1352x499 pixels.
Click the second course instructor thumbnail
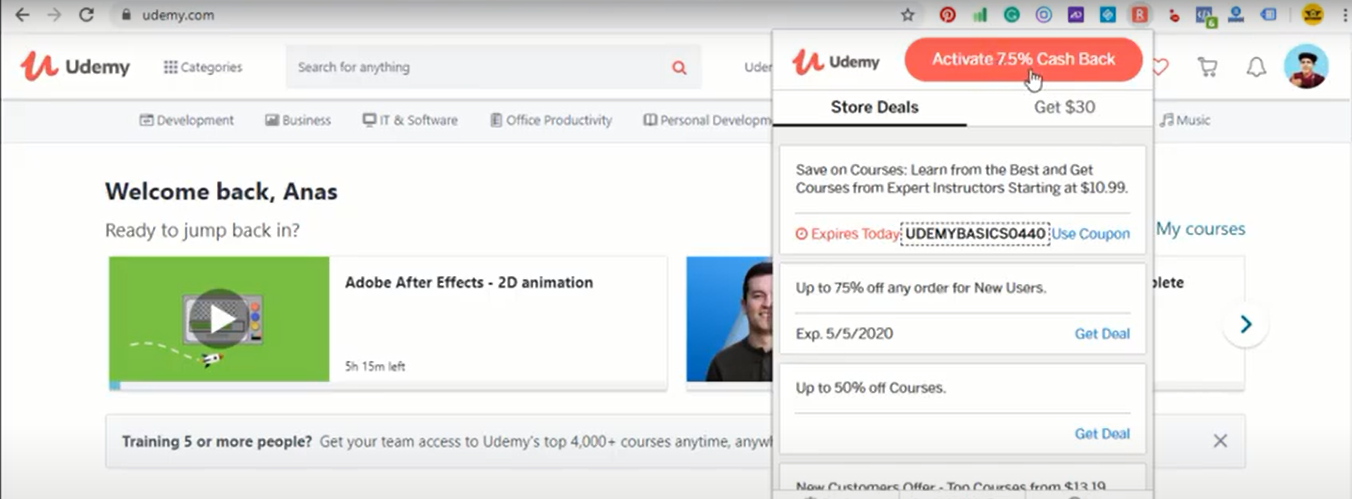tap(729, 319)
